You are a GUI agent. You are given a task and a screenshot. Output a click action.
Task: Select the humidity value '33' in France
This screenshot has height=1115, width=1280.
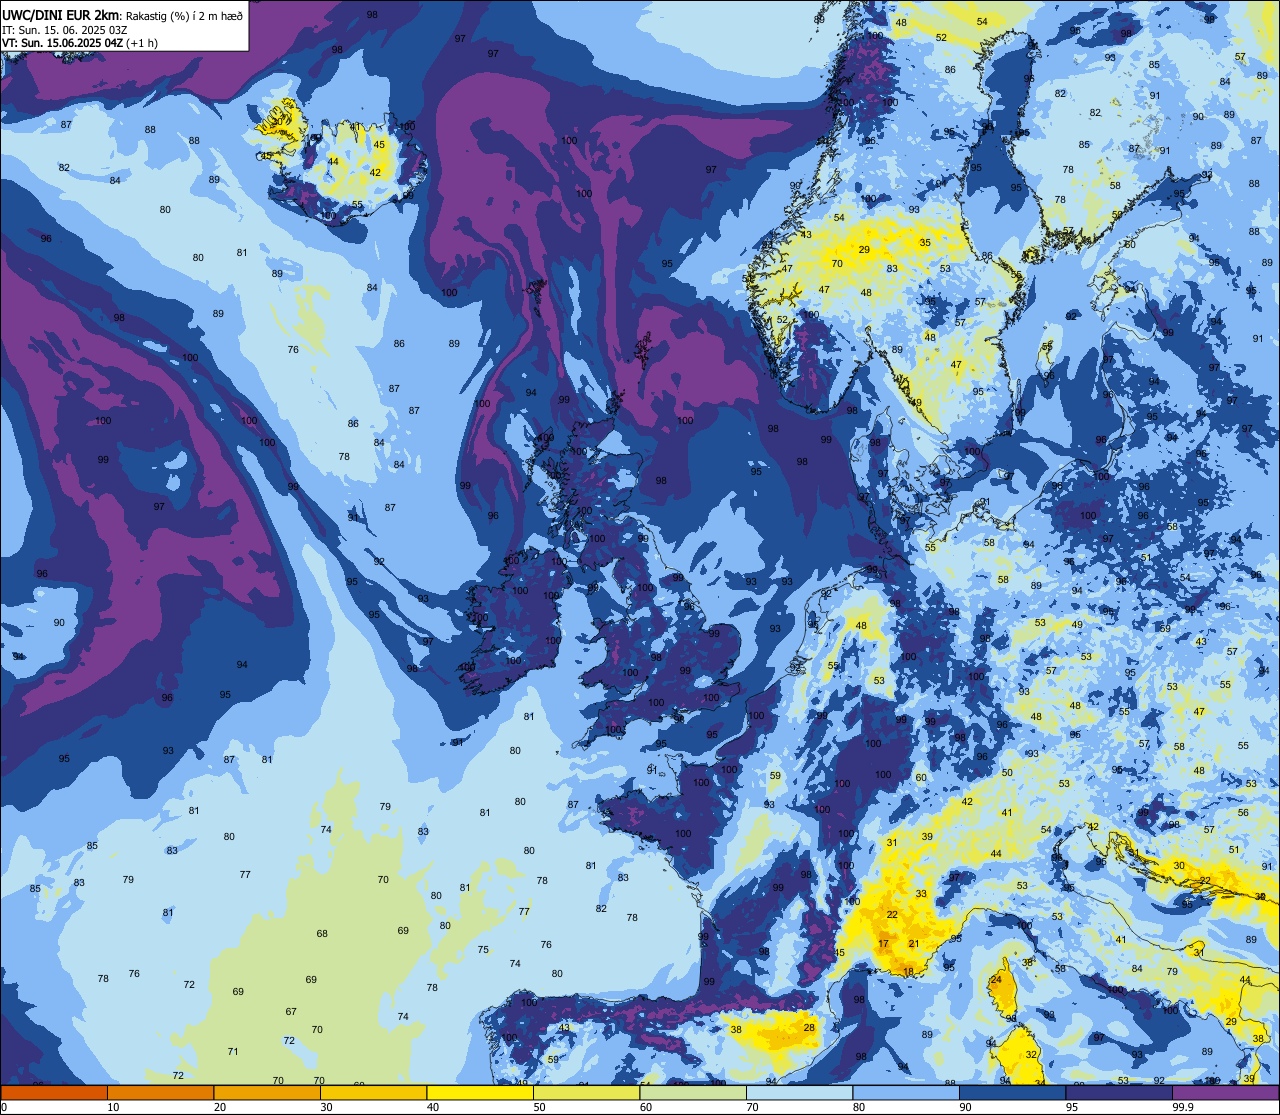921,894
